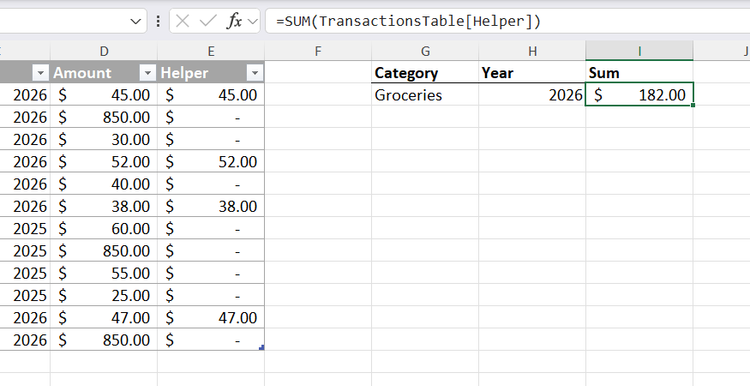Select the Amount cell showing 52.00

click(x=104, y=162)
